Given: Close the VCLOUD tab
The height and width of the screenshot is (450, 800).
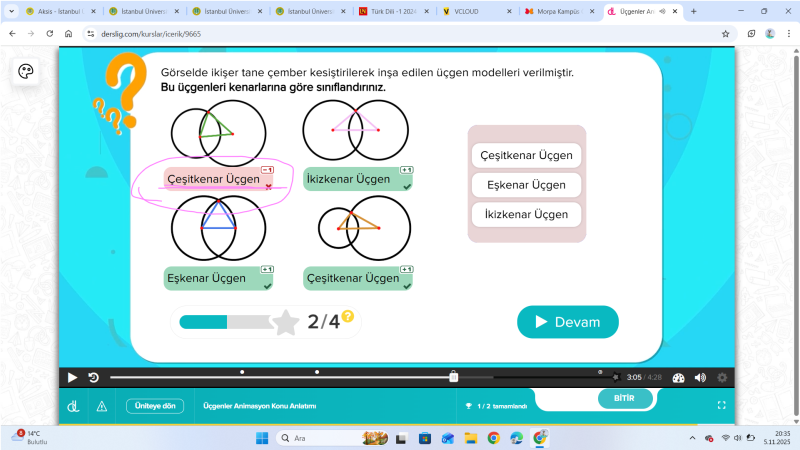Looking at the screenshot, I should click(509, 11).
